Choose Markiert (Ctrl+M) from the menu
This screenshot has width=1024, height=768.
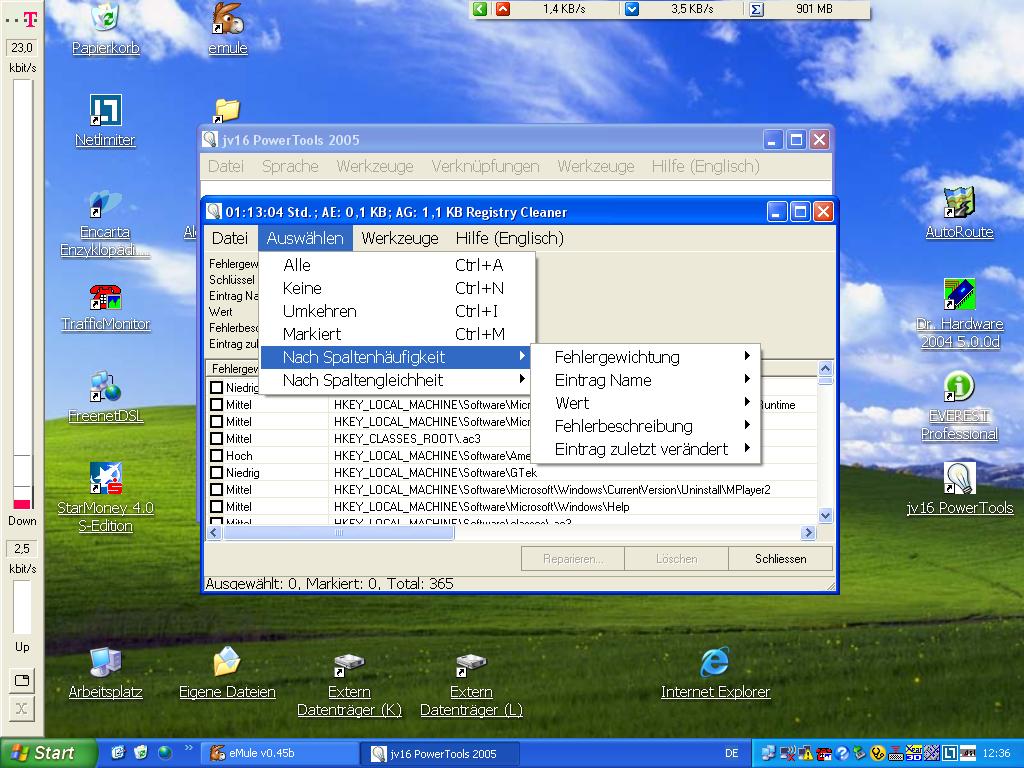pyautogui.click(x=397, y=334)
